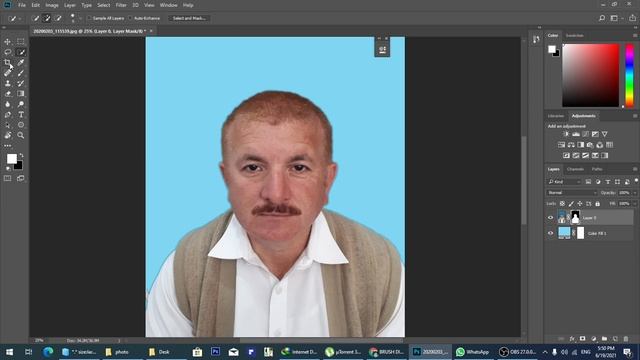The image size is (640, 360).
Task: Select the Healing Brush tool
Action: coord(7,73)
